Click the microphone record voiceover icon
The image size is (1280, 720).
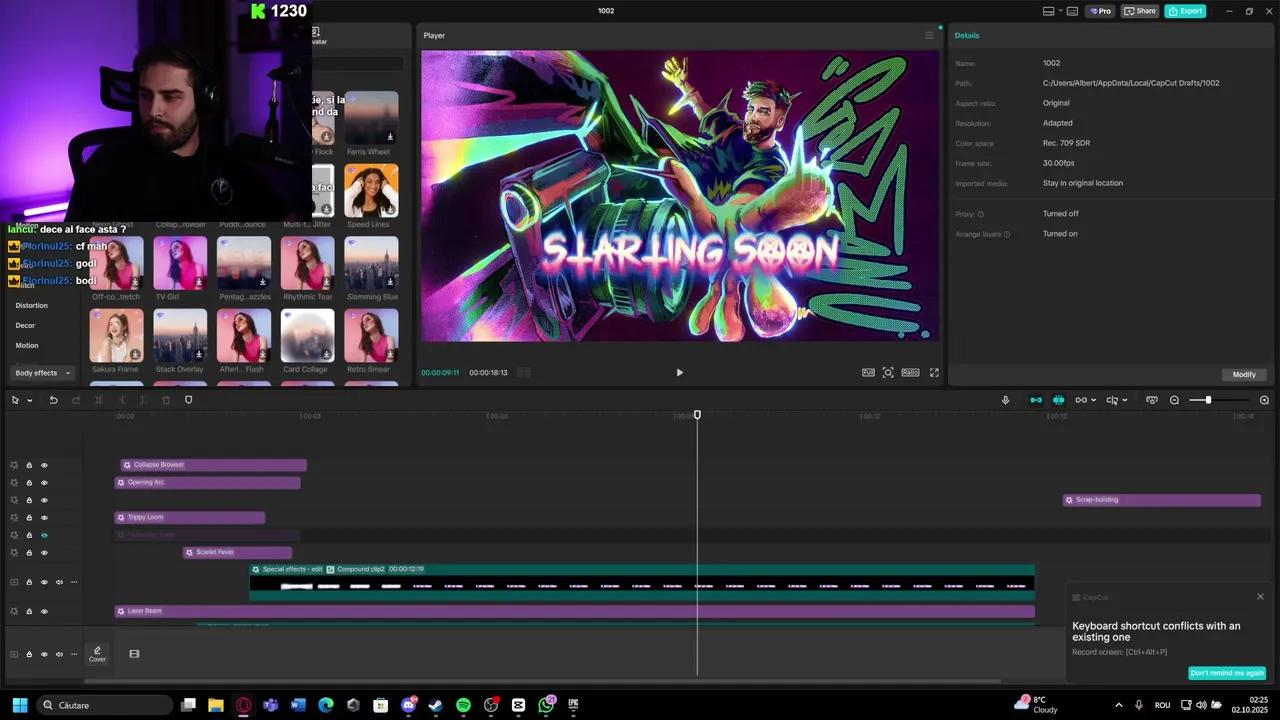1005,400
